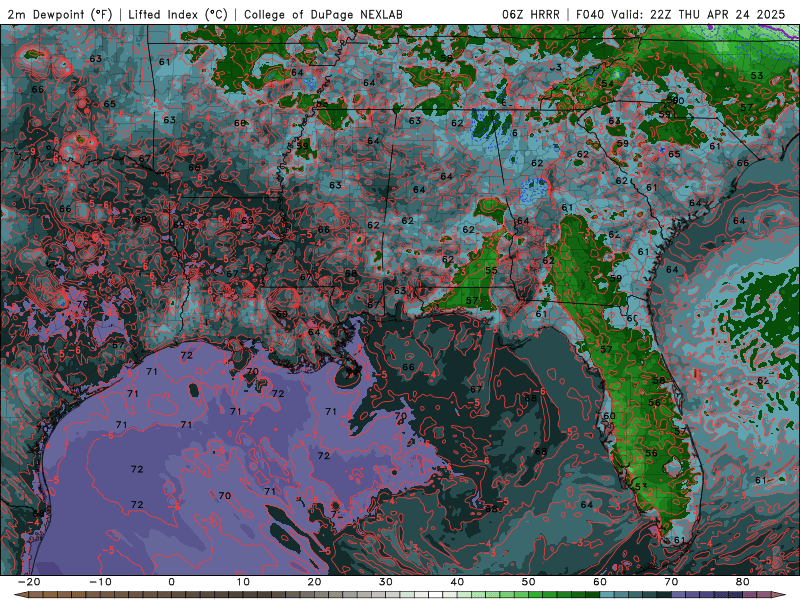
Task: Click the 80 label on the color scale
Action: click(743, 582)
